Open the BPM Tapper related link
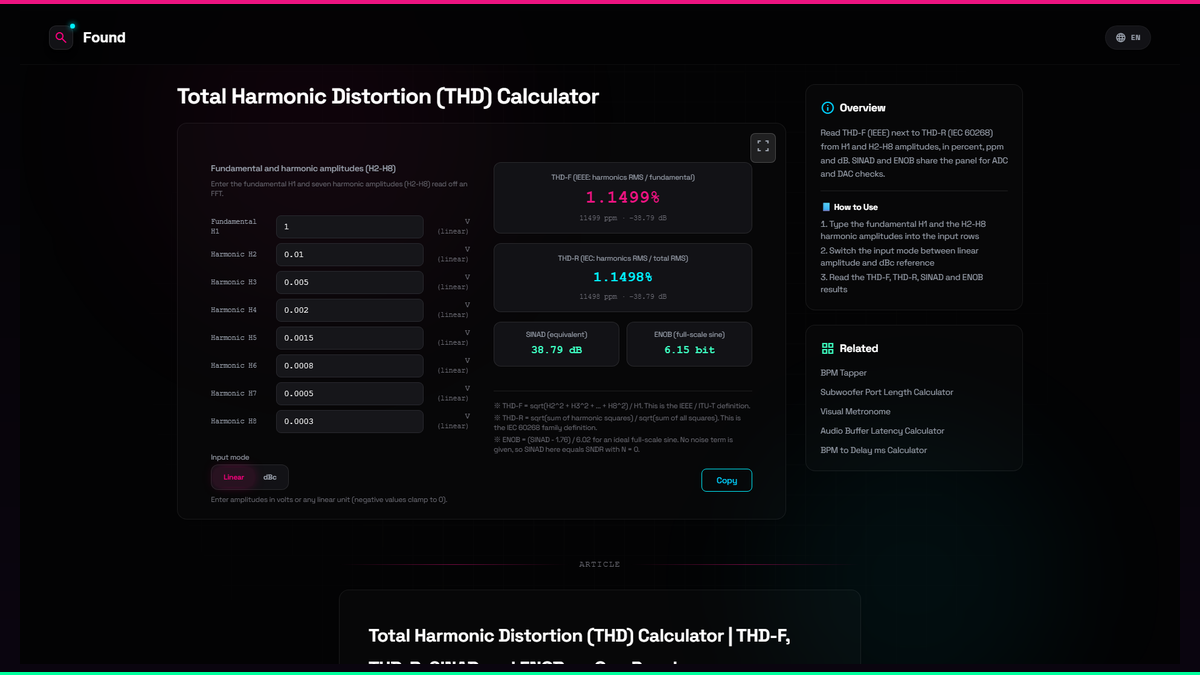The height and width of the screenshot is (675, 1200). click(844, 373)
